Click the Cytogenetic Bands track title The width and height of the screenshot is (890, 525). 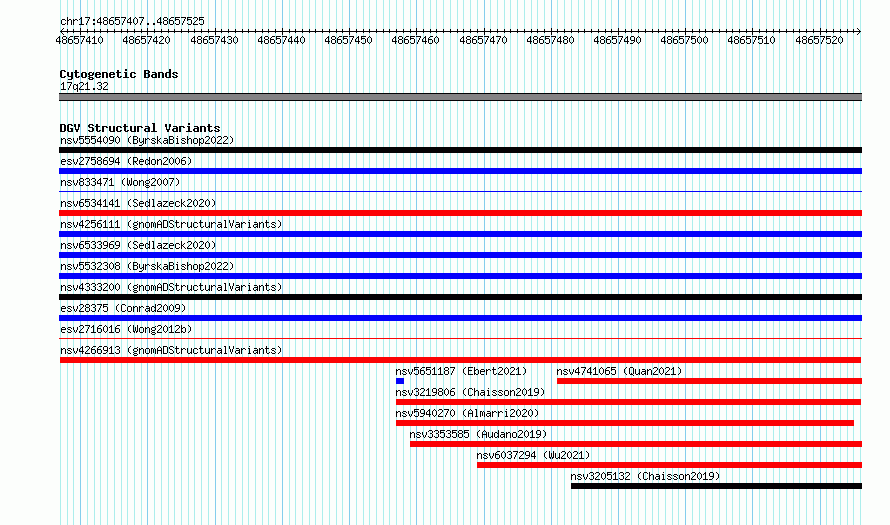pyautogui.click(x=119, y=74)
